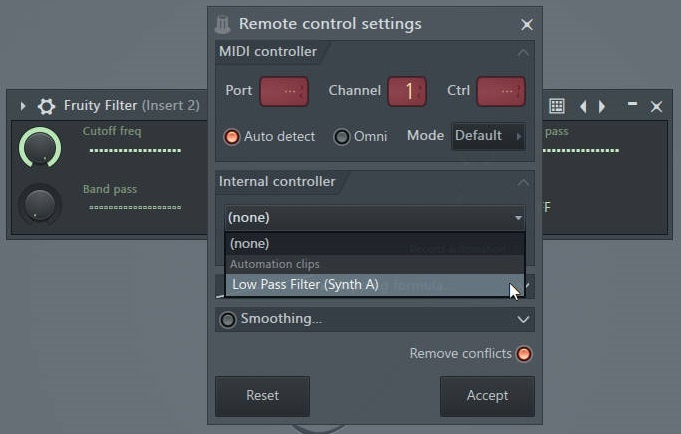Click the Port number field

click(284, 91)
